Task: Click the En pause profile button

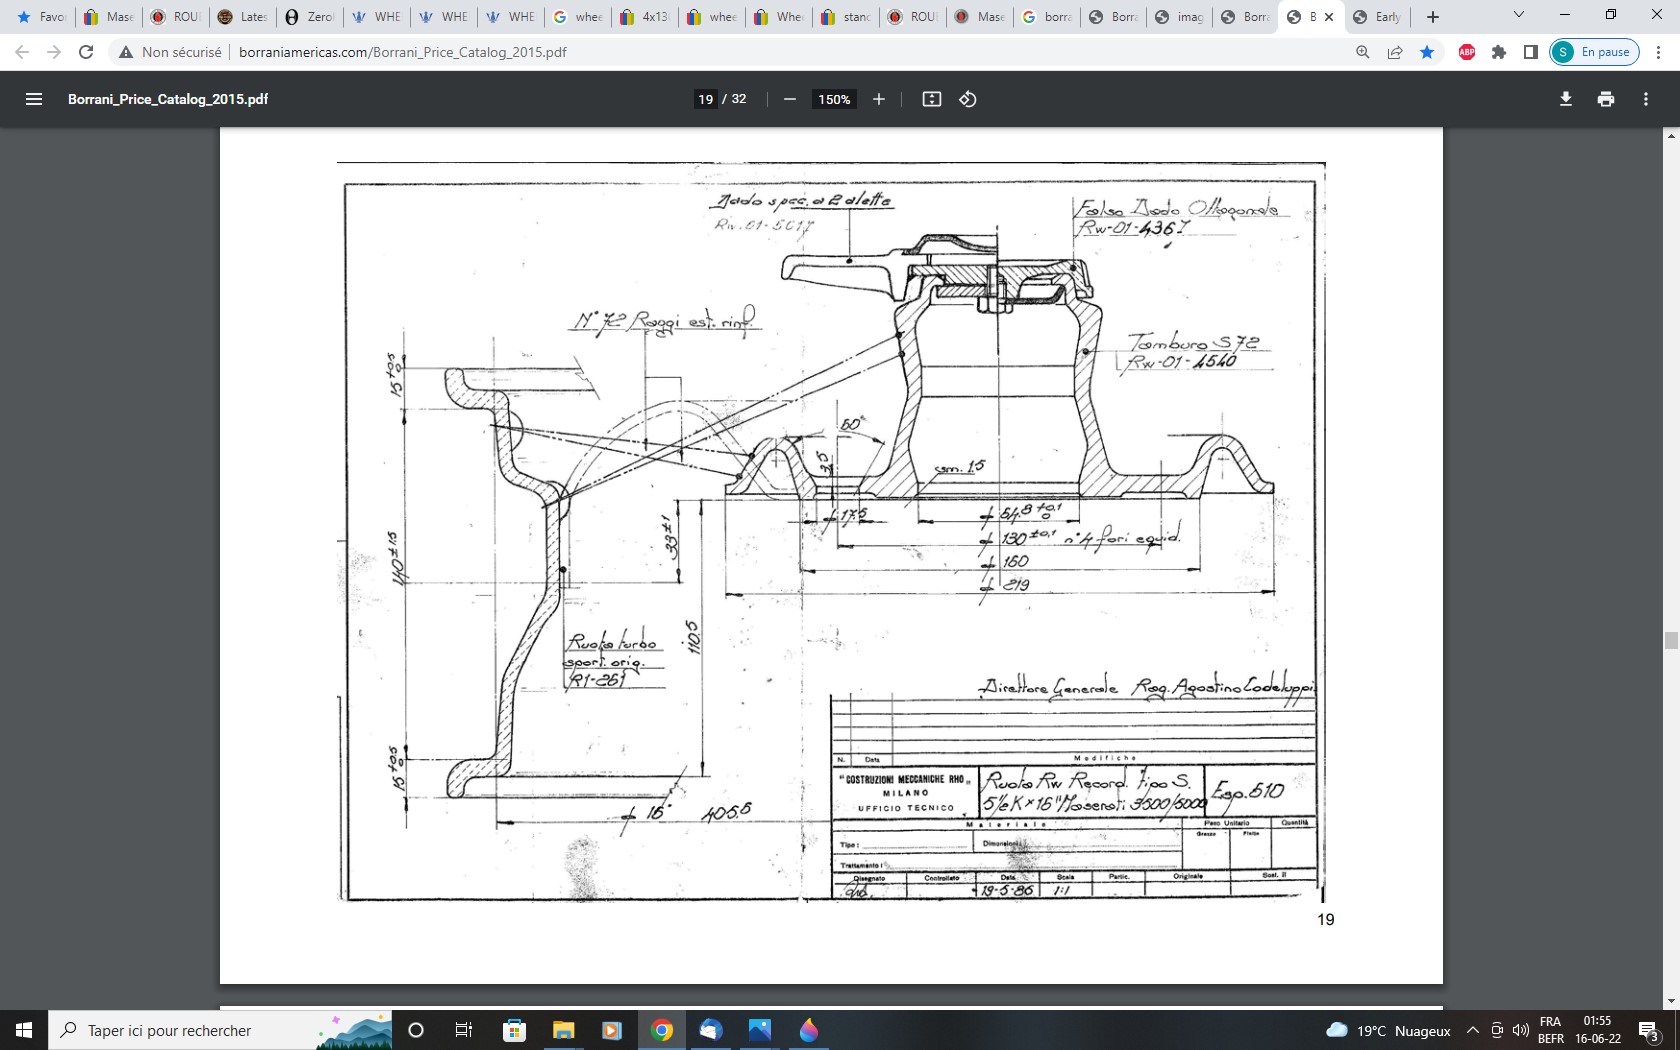Action: click(x=1594, y=52)
